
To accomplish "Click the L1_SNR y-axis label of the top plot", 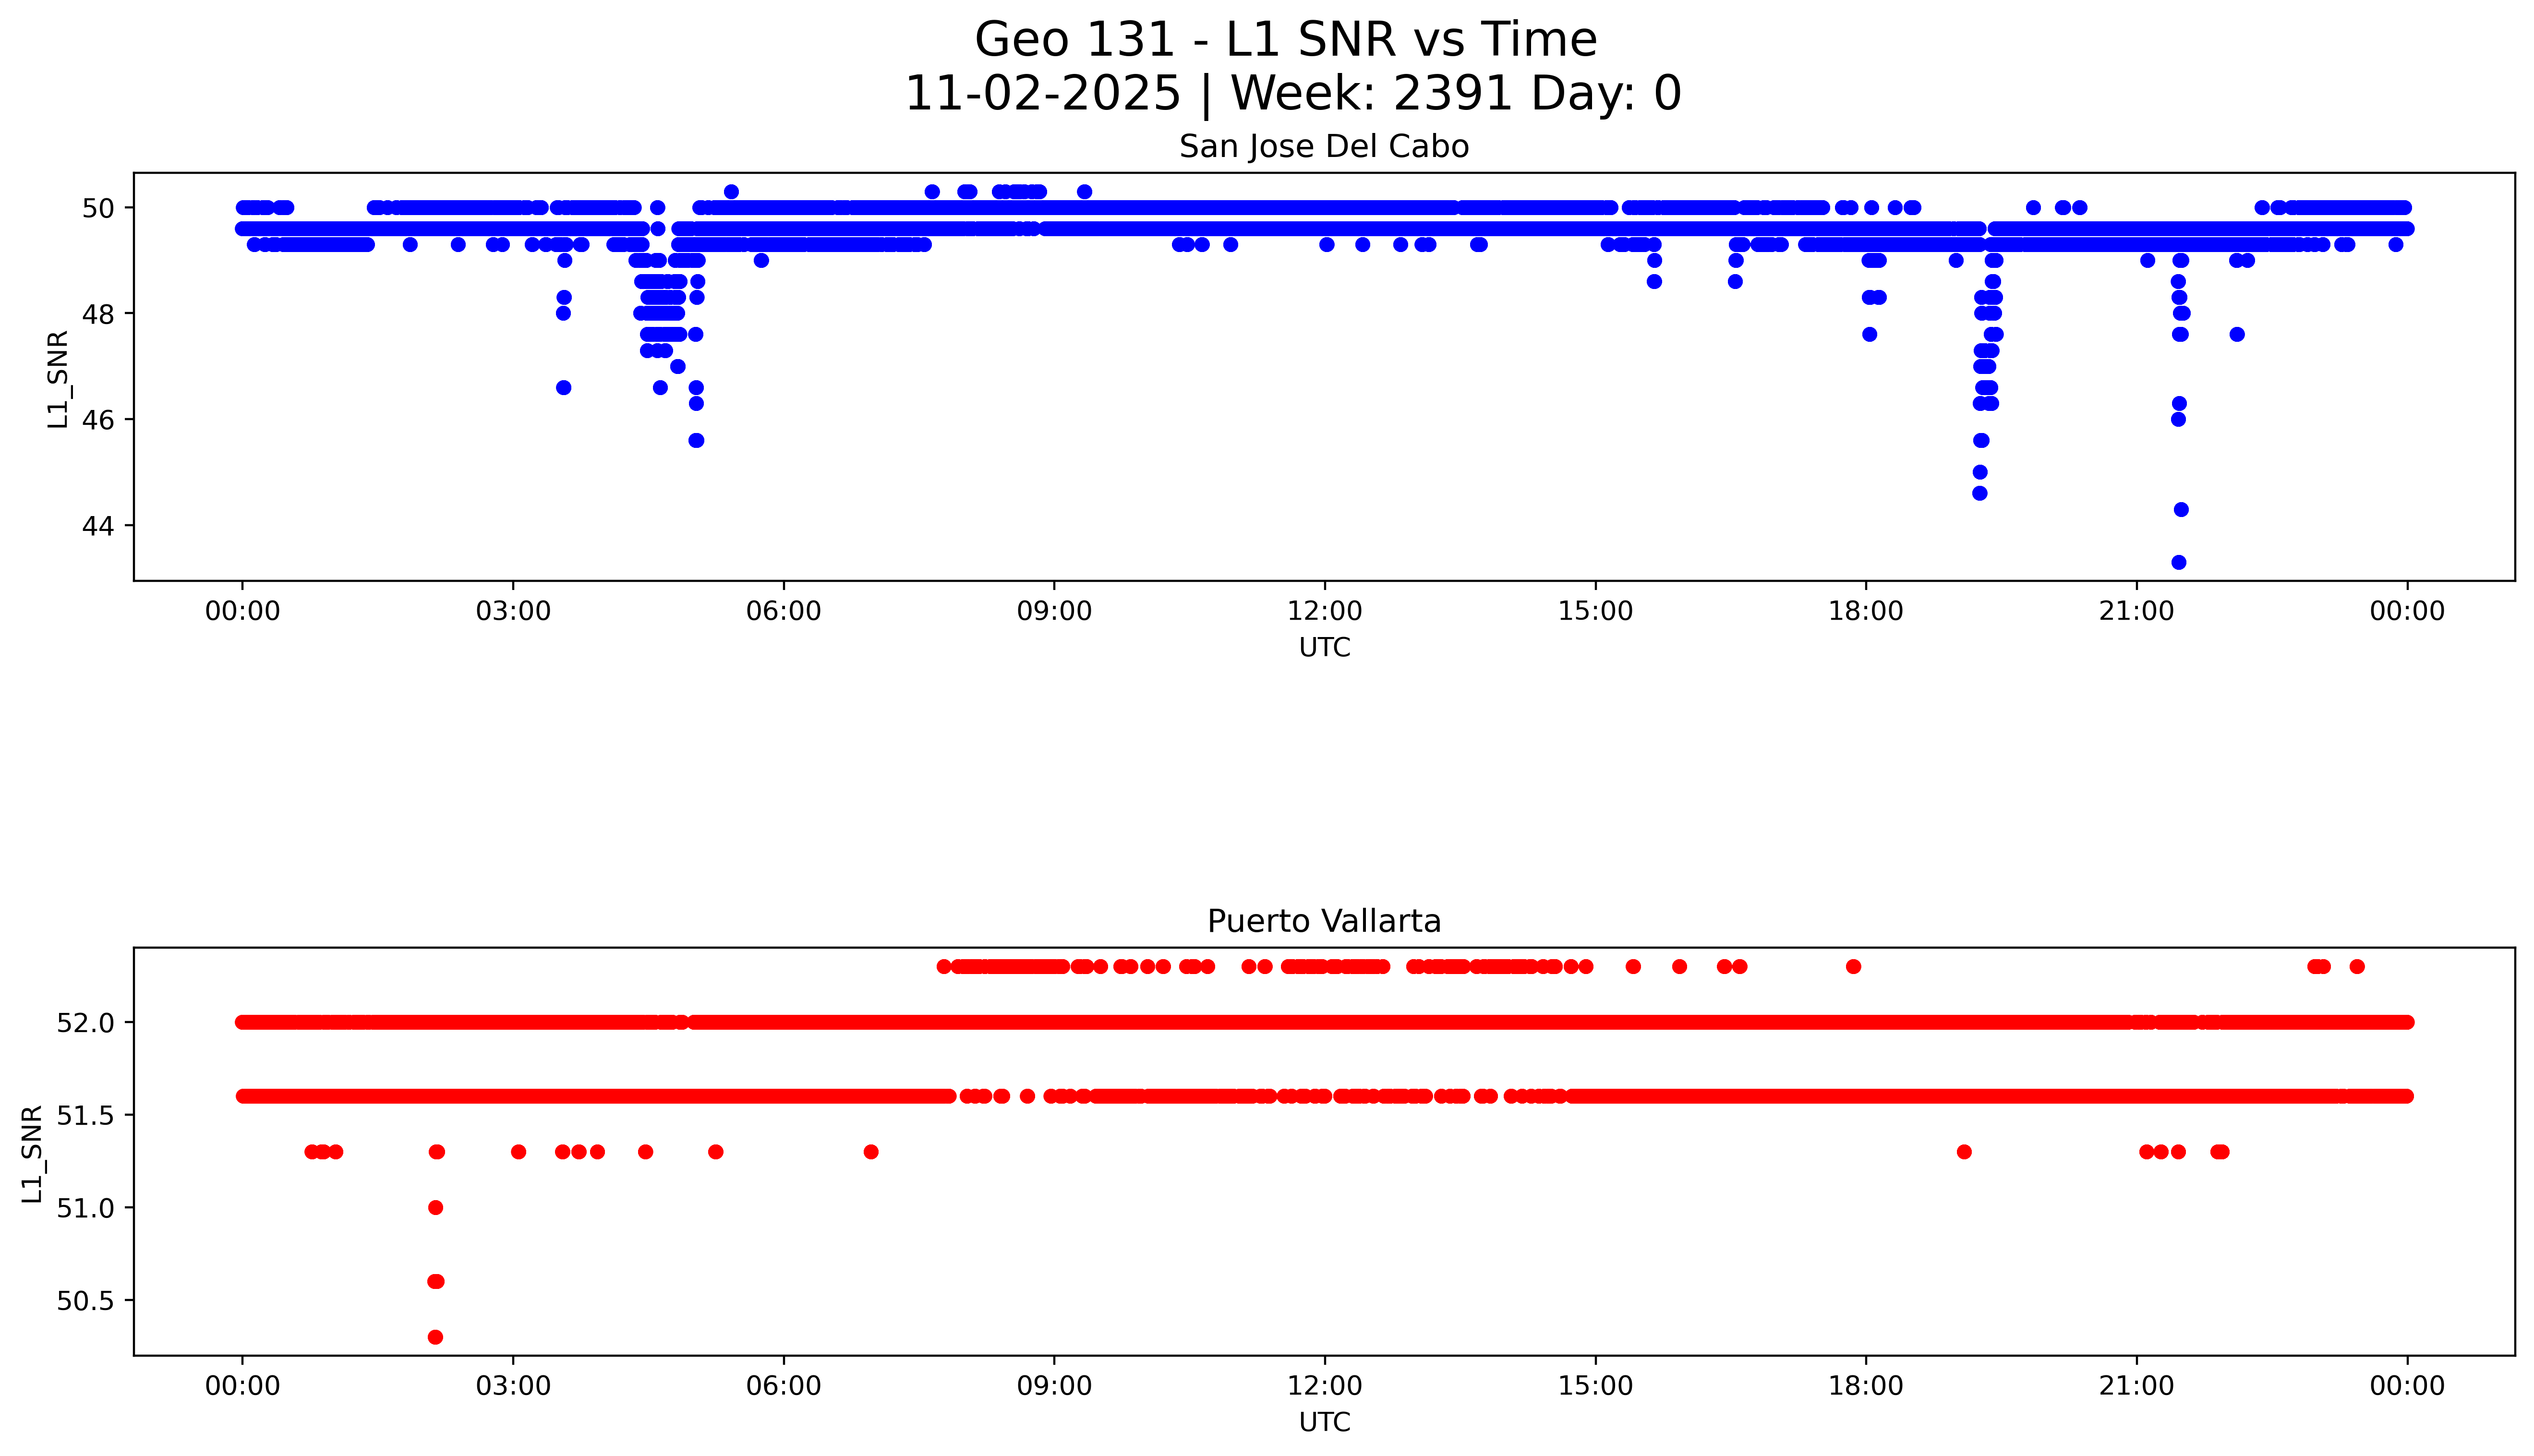I will (x=58, y=380).
